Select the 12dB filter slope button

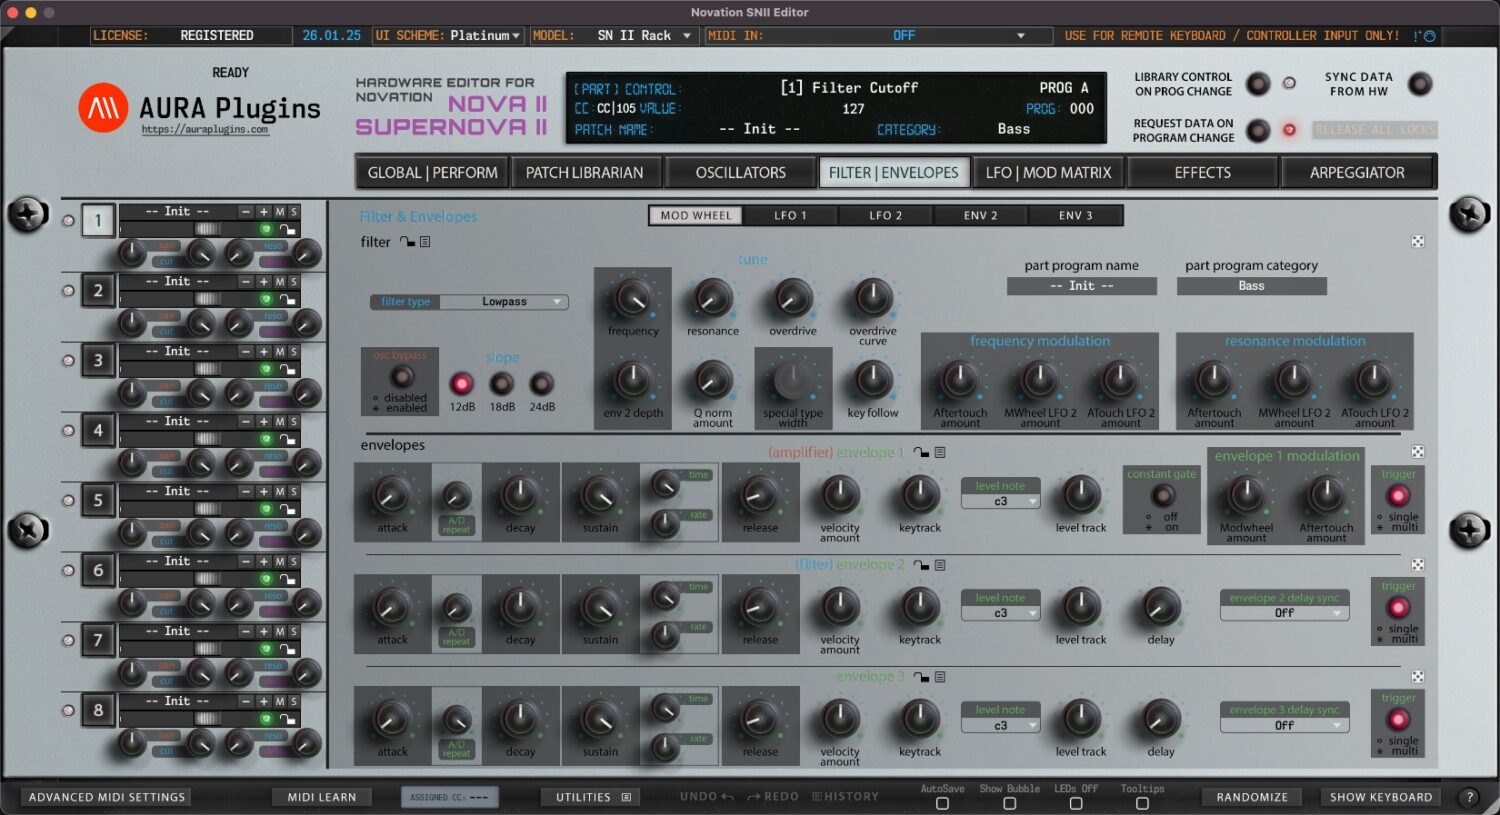(461, 382)
